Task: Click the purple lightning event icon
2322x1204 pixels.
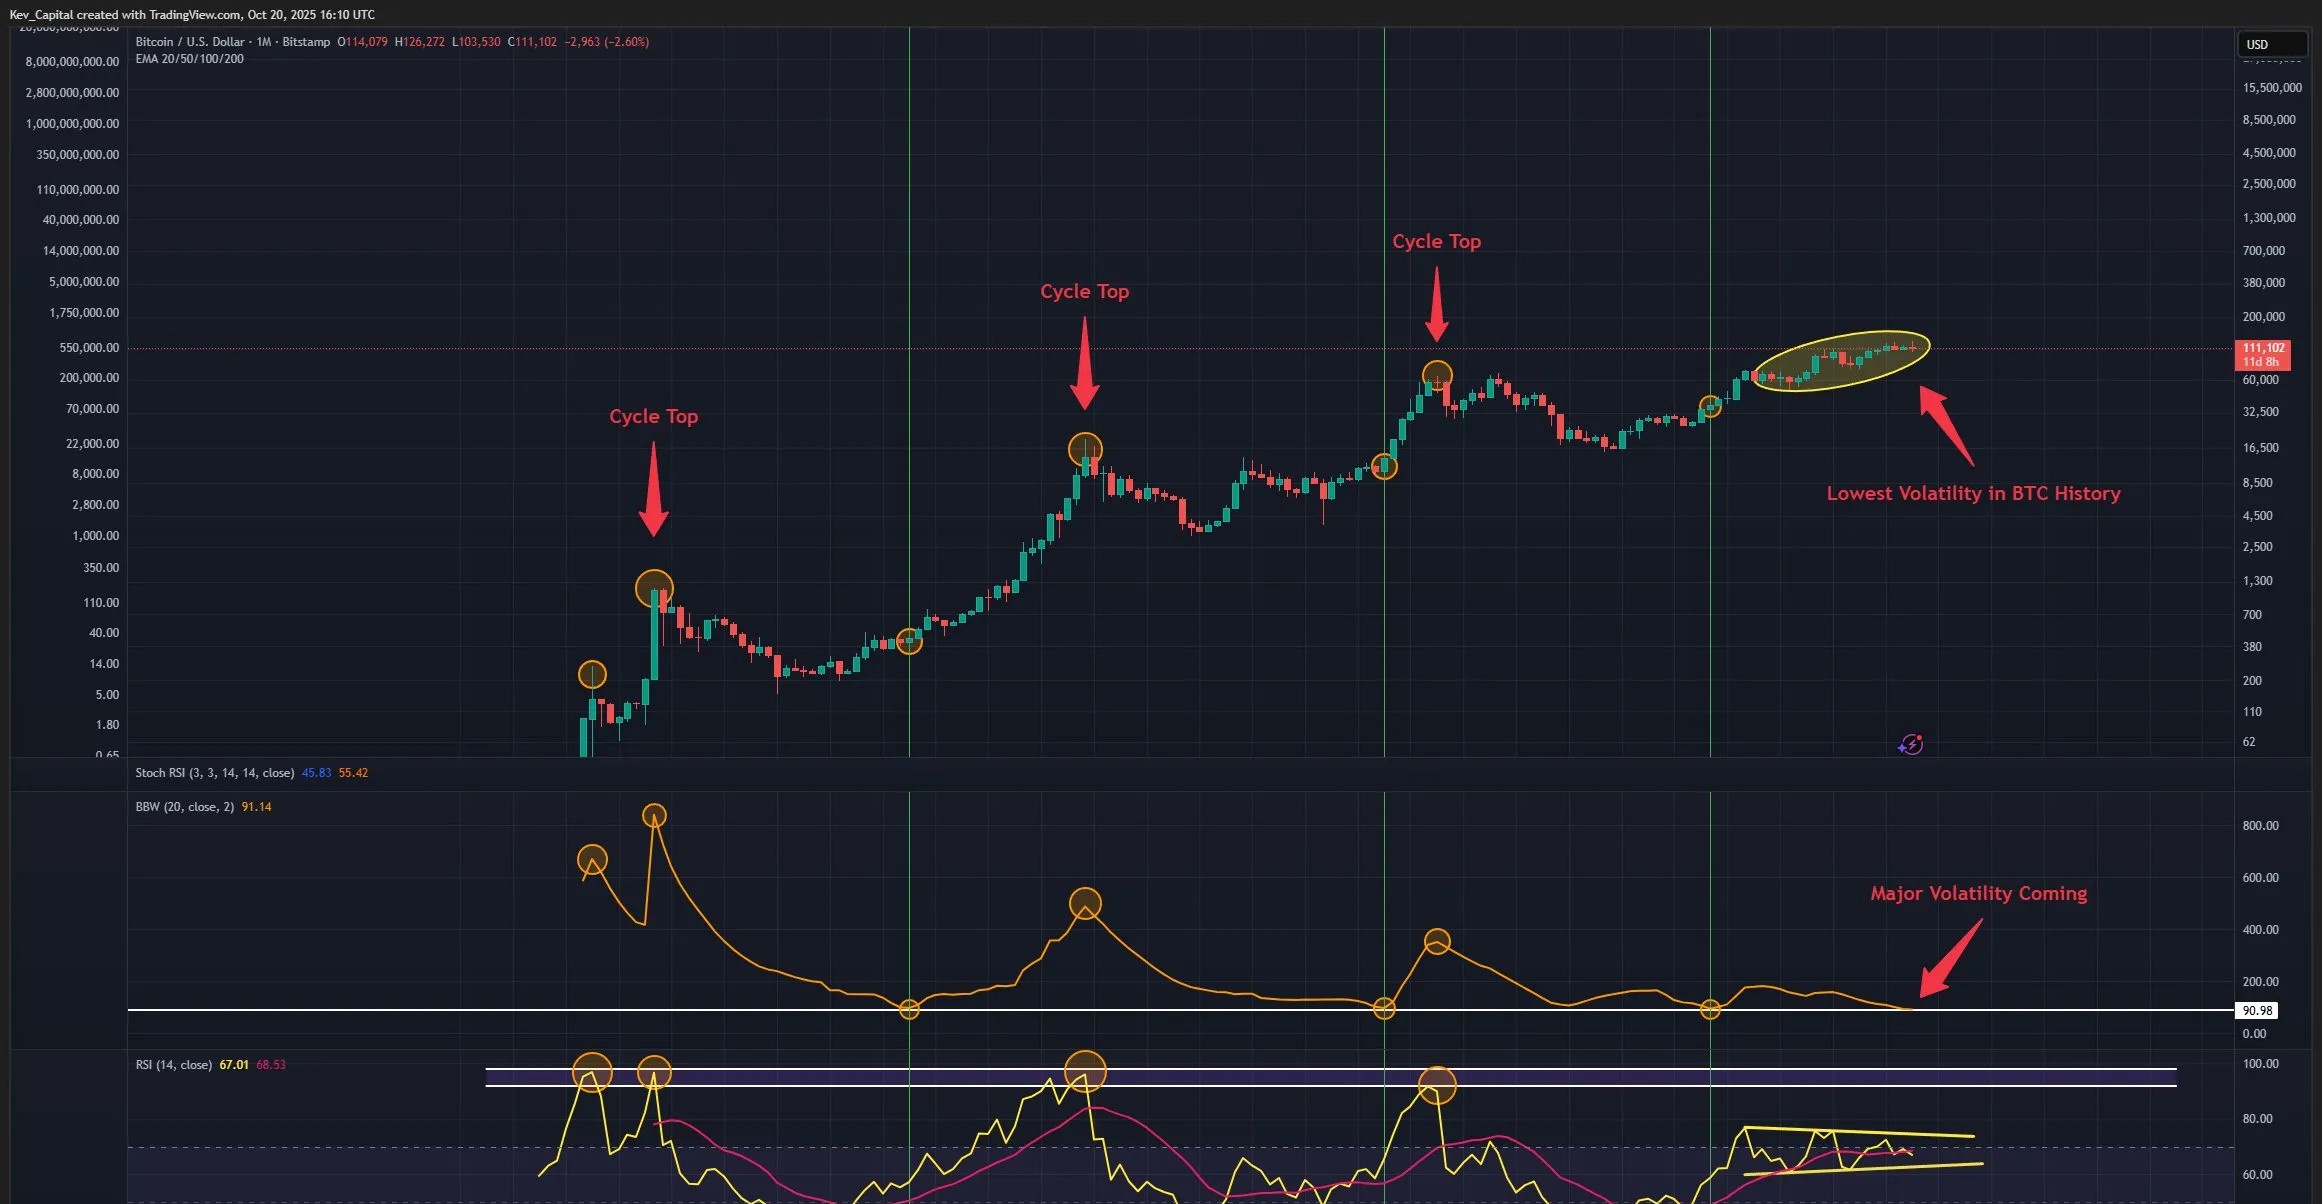Action: point(1911,744)
